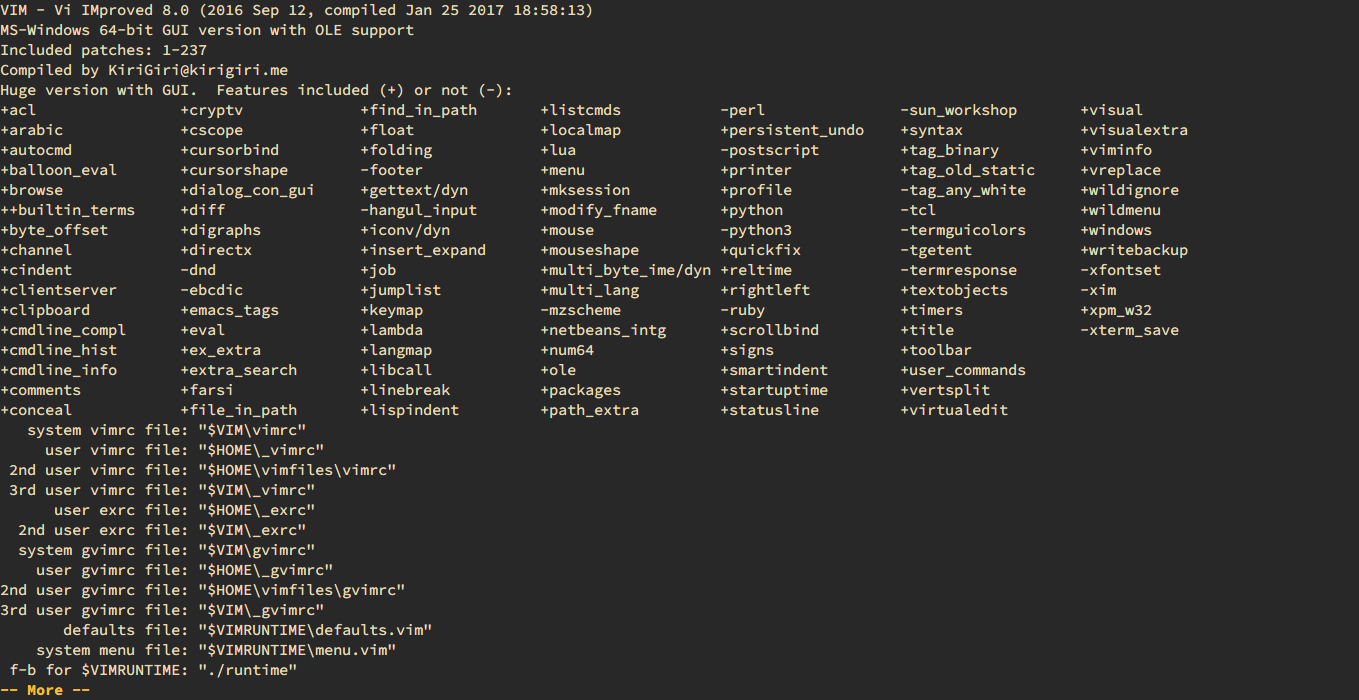Click the -termguicolors feature entry
1359x700 pixels.
[963, 230]
